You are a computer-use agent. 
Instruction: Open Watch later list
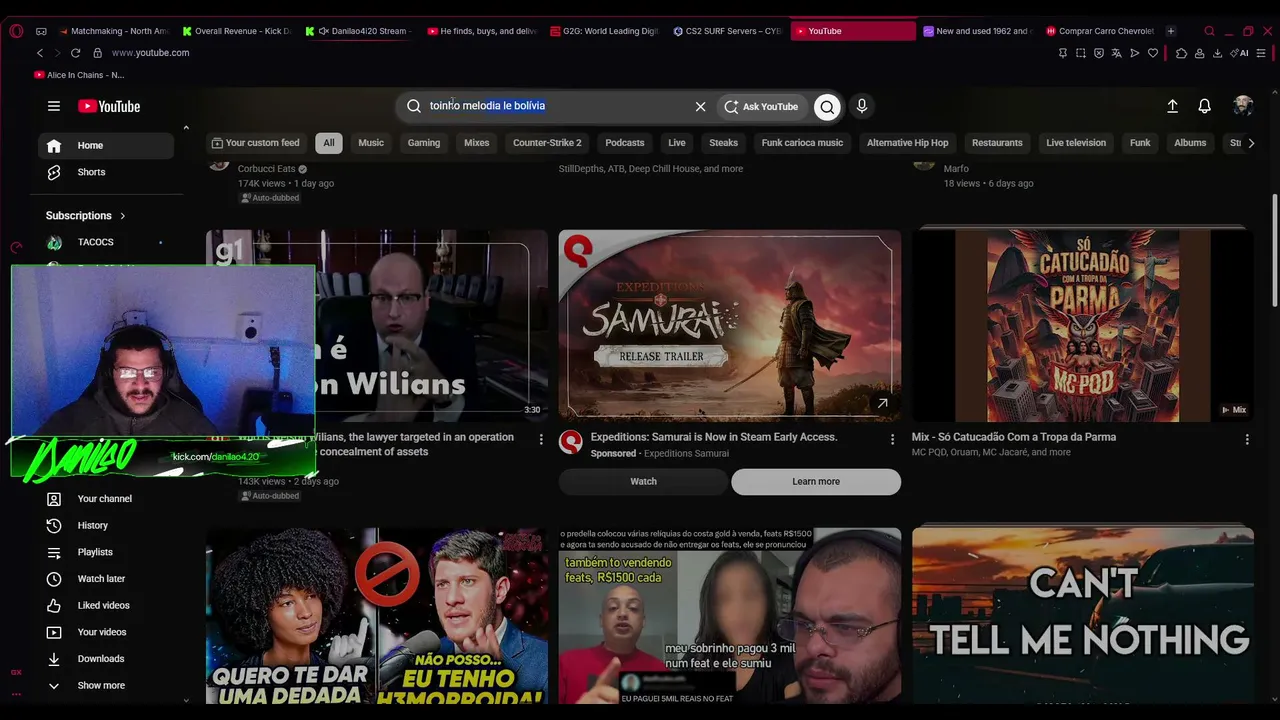106,578
